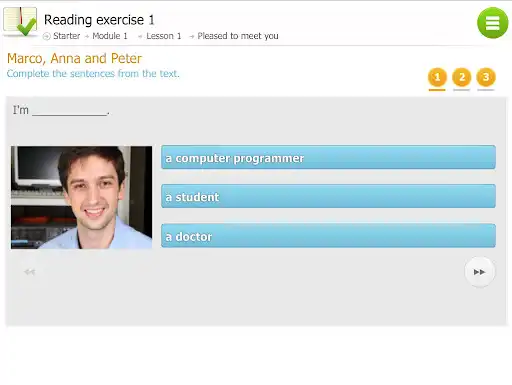The height and width of the screenshot is (385, 512).
Task: Click the 'Reading exercise 1' title
Action: point(99,20)
